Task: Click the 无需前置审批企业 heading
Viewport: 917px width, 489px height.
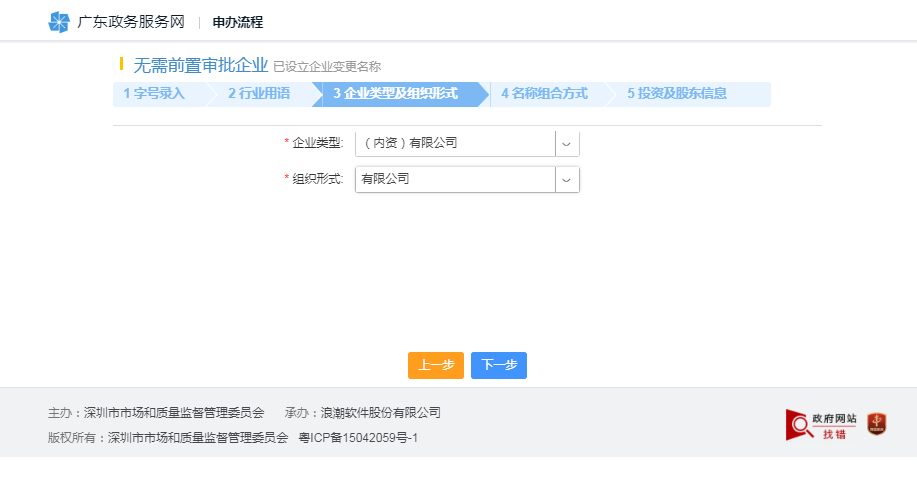Action: (x=200, y=65)
